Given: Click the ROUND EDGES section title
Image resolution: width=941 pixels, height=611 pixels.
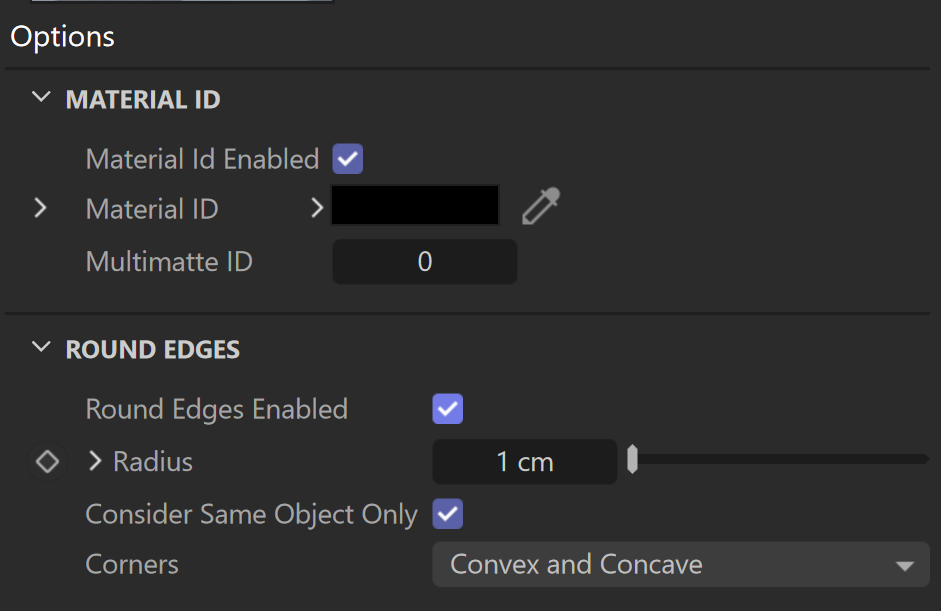Looking at the screenshot, I should 152,350.
